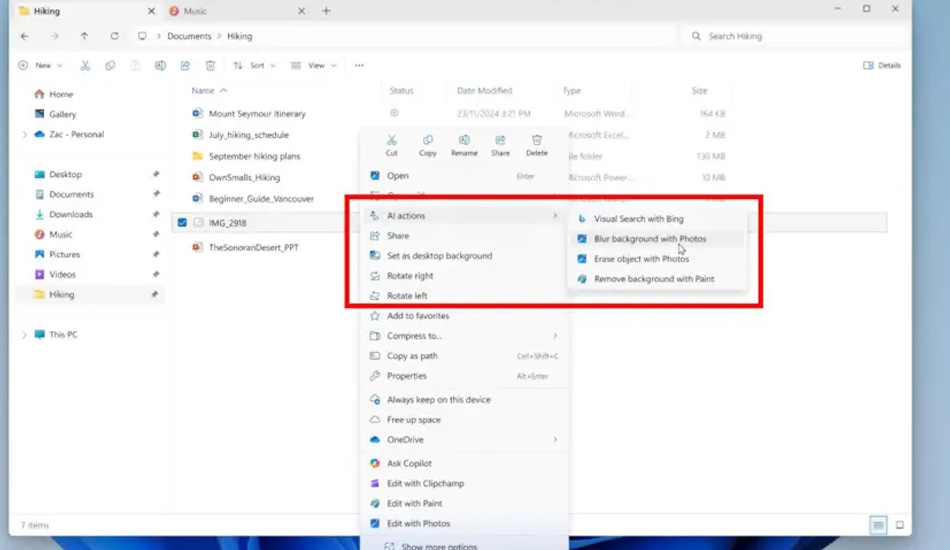Open Properties from context menu
This screenshot has width=950, height=550.
click(x=464, y=376)
